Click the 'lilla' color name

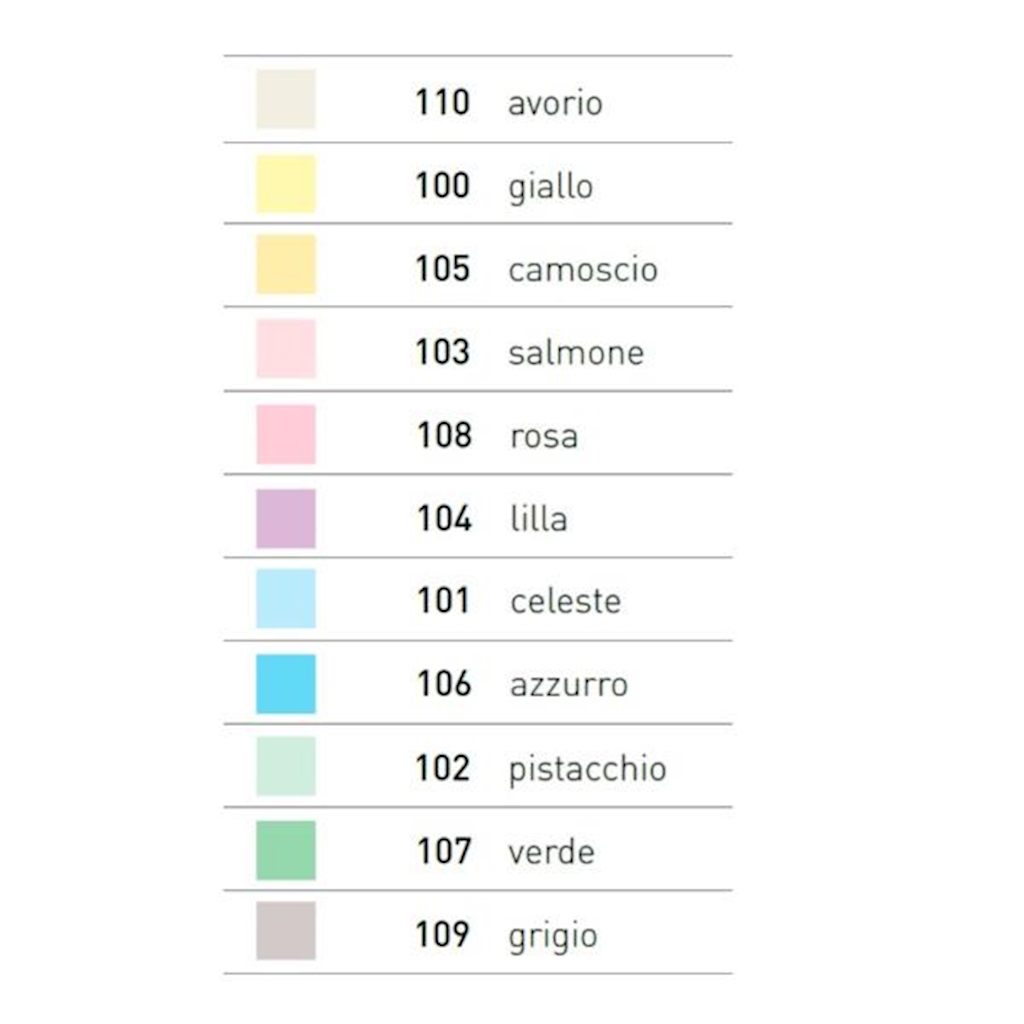pos(538,519)
